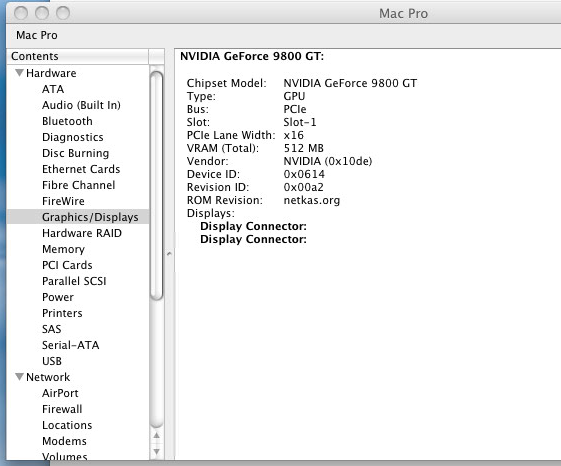Select Audio (Built In) item
The image size is (561, 466).
[81, 105]
